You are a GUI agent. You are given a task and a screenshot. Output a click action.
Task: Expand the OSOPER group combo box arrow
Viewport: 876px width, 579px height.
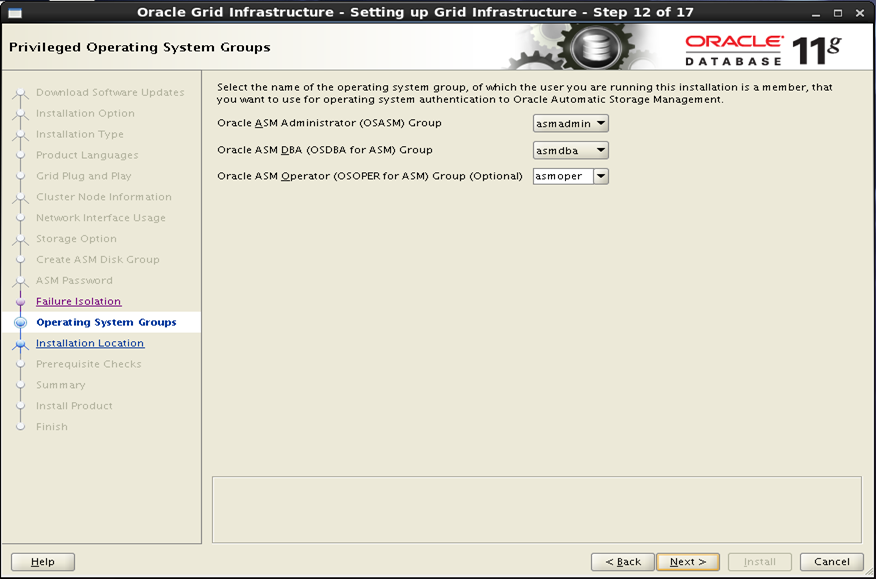click(601, 177)
